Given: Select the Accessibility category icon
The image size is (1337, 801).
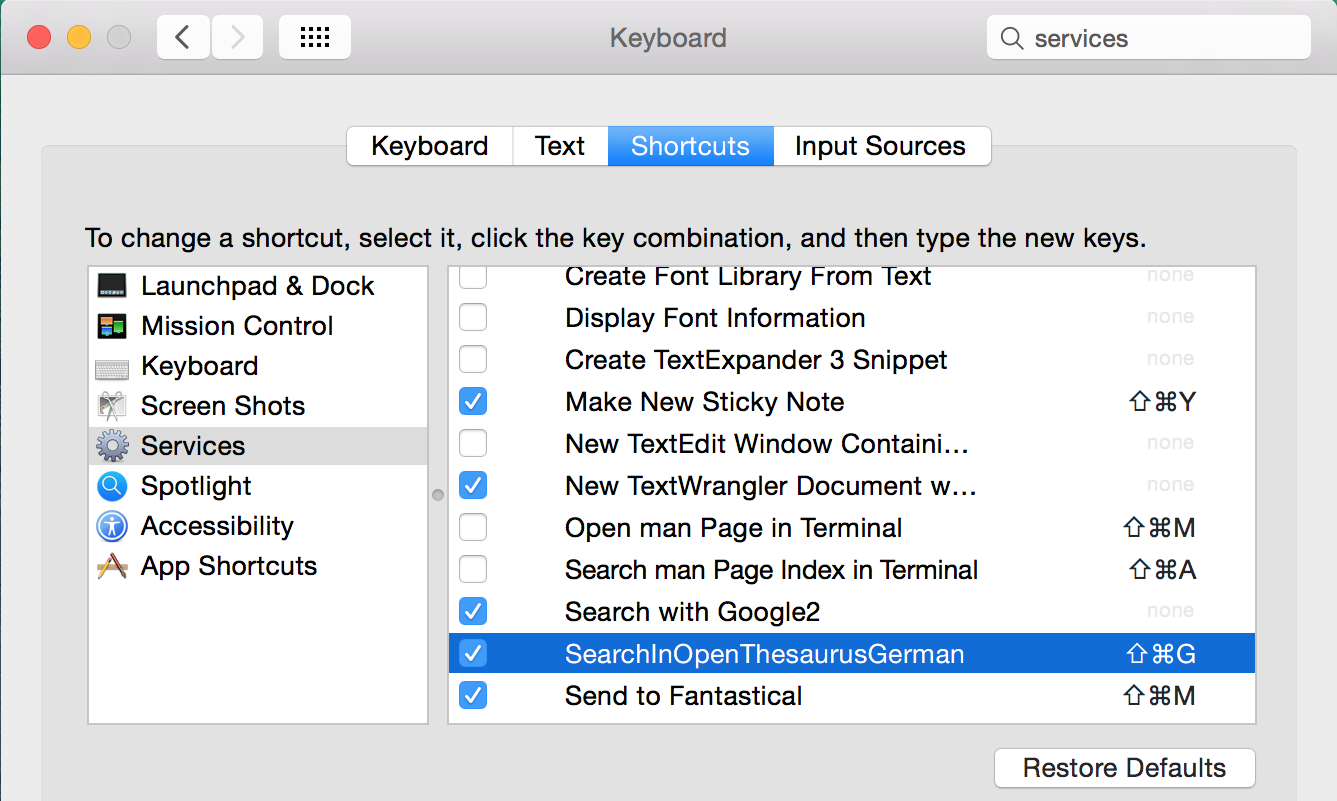Looking at the screenshot, I should click(x=112, y=526).
